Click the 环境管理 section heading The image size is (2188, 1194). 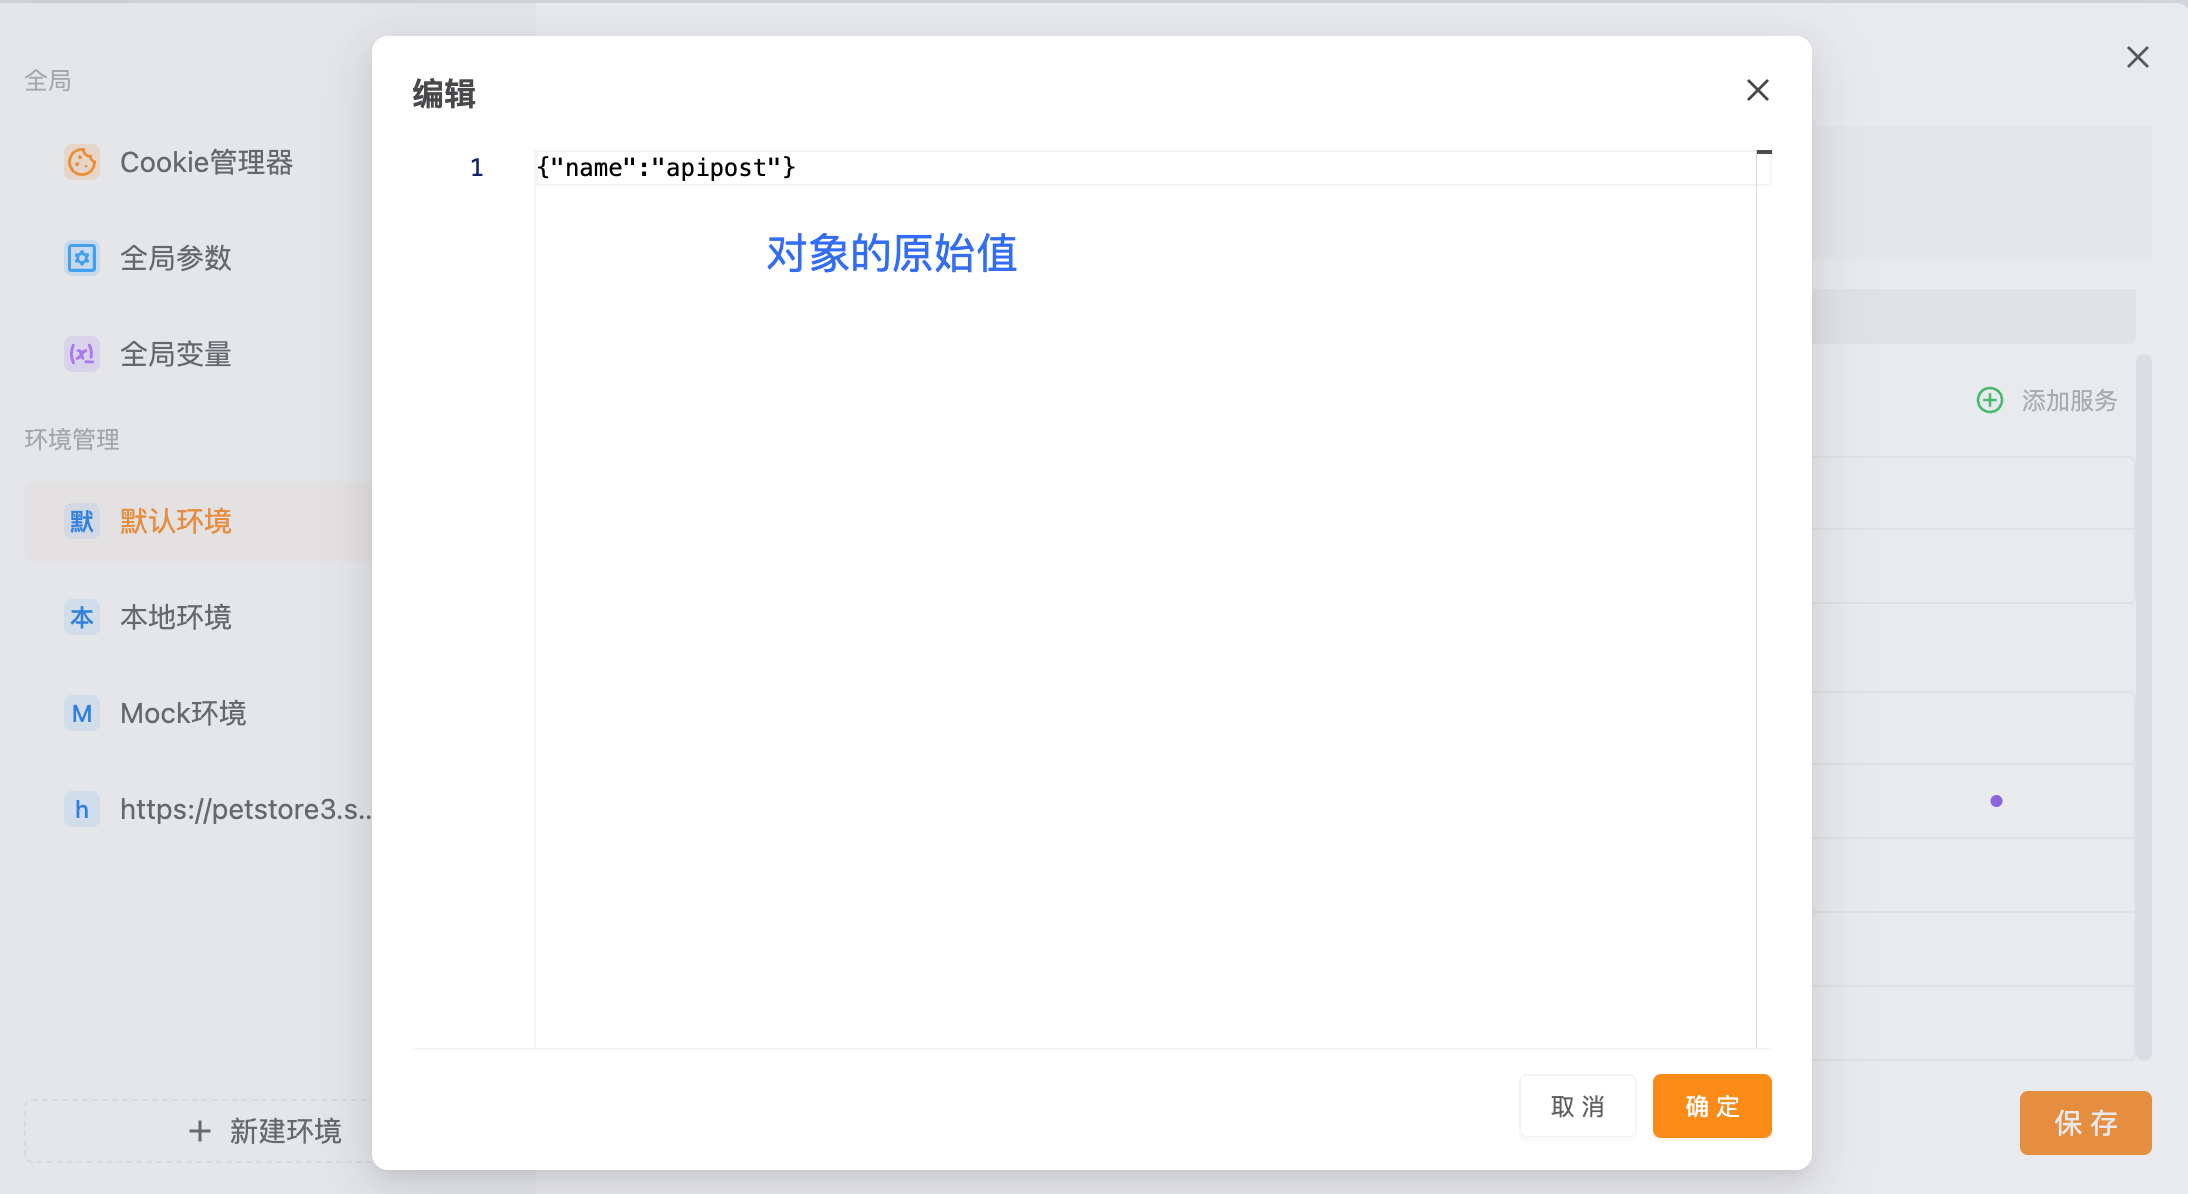72,439
